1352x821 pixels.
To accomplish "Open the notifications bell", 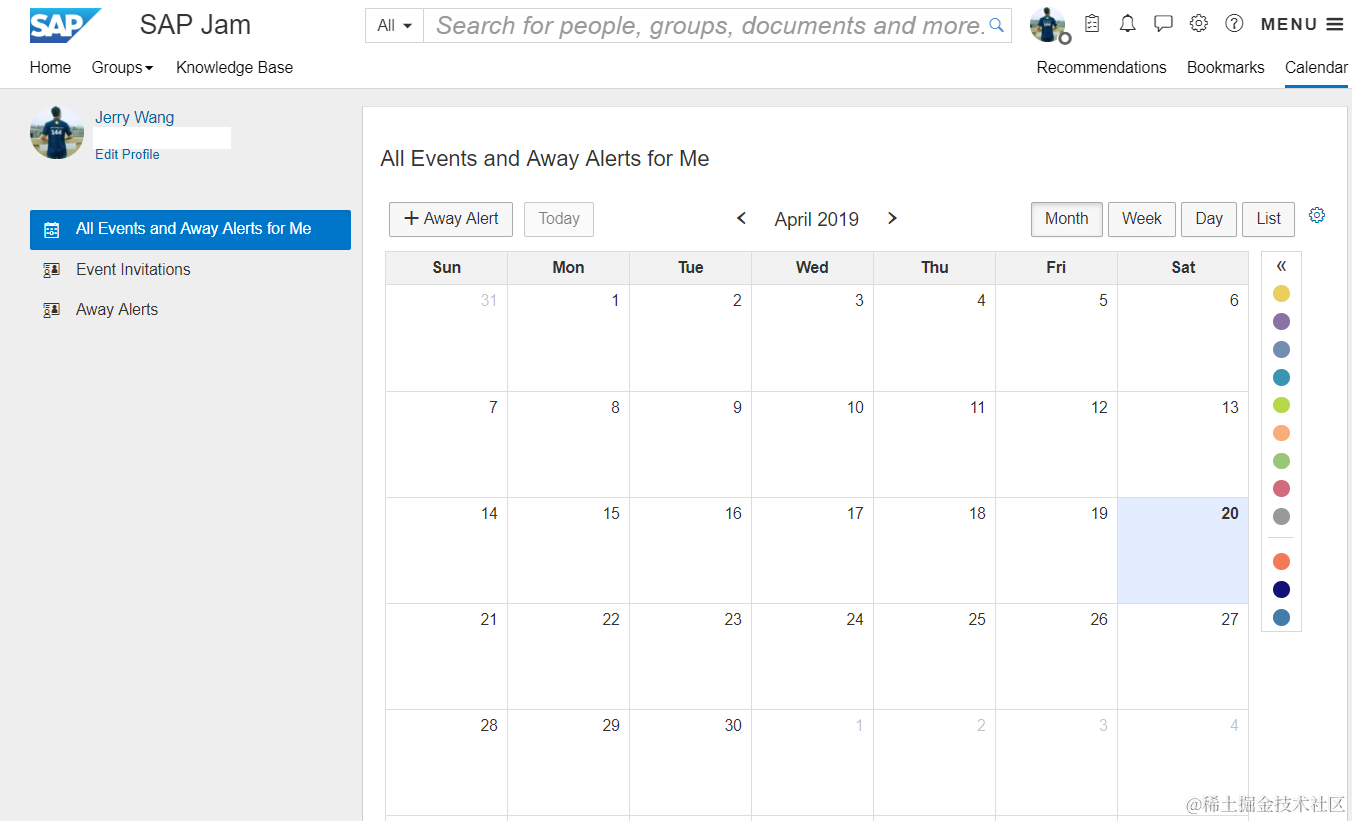I will coord(1127,24).
